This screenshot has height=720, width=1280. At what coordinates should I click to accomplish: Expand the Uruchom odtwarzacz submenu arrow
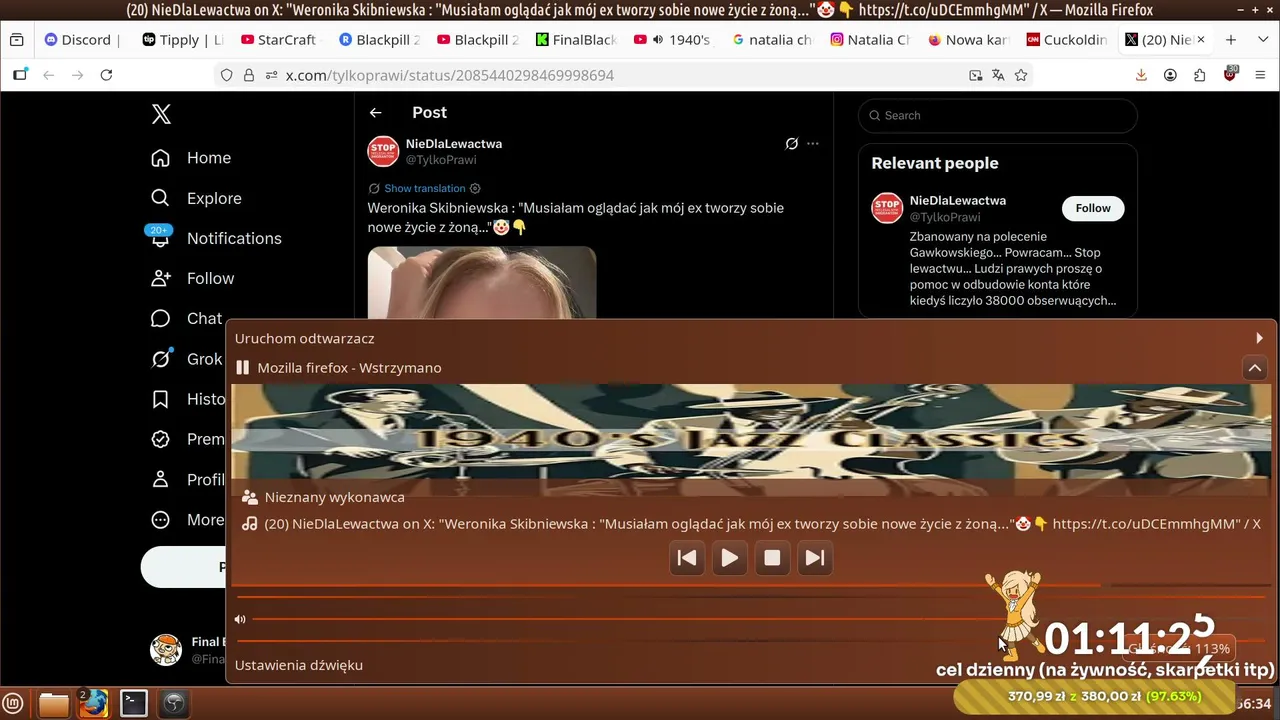(1260, 338)
